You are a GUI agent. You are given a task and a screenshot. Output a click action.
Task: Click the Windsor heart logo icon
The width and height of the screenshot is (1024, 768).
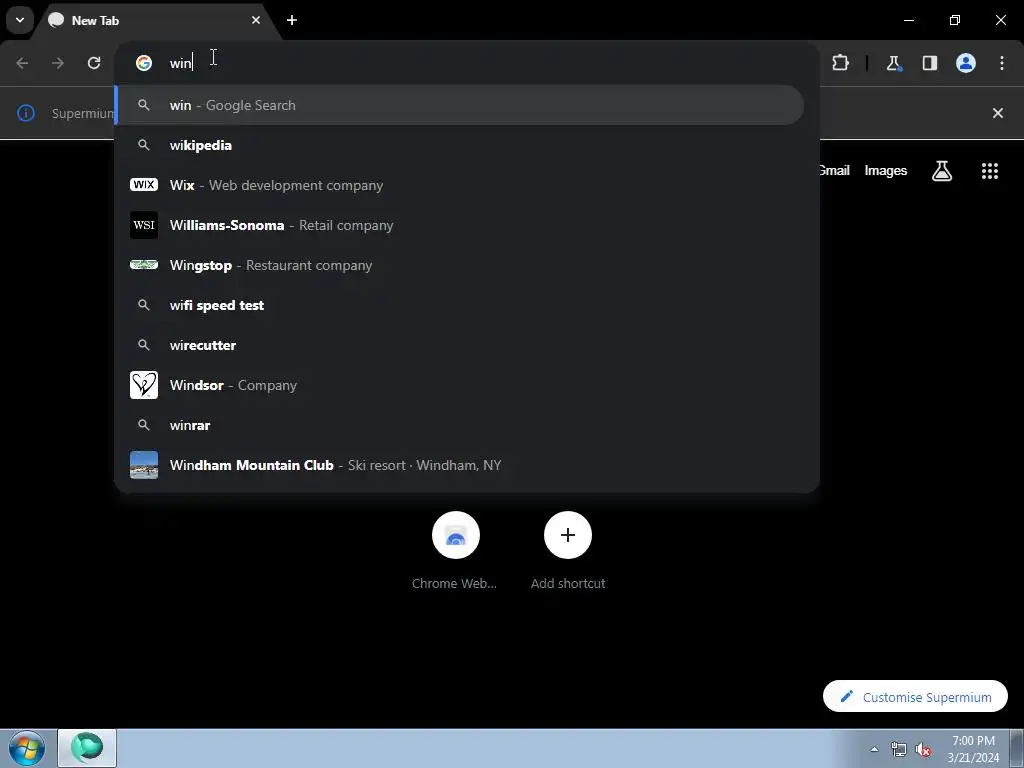[144, 385]
